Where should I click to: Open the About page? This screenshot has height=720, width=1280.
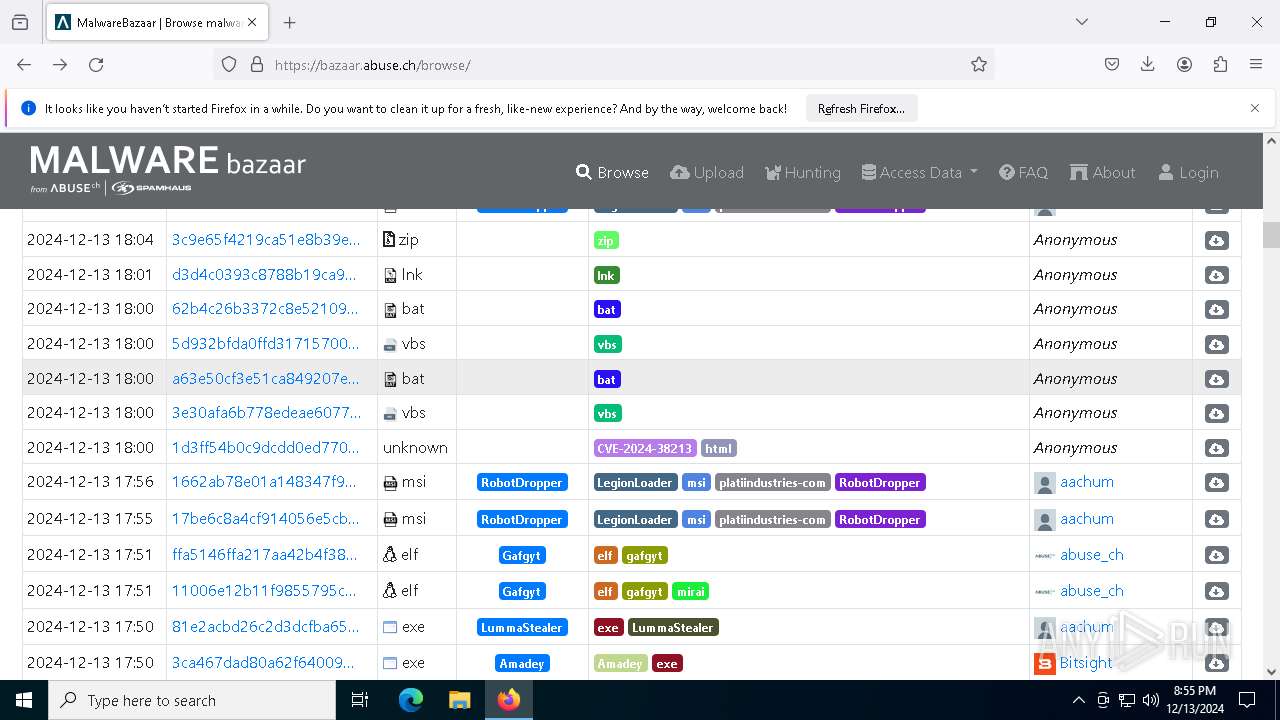pos(1103,172)
